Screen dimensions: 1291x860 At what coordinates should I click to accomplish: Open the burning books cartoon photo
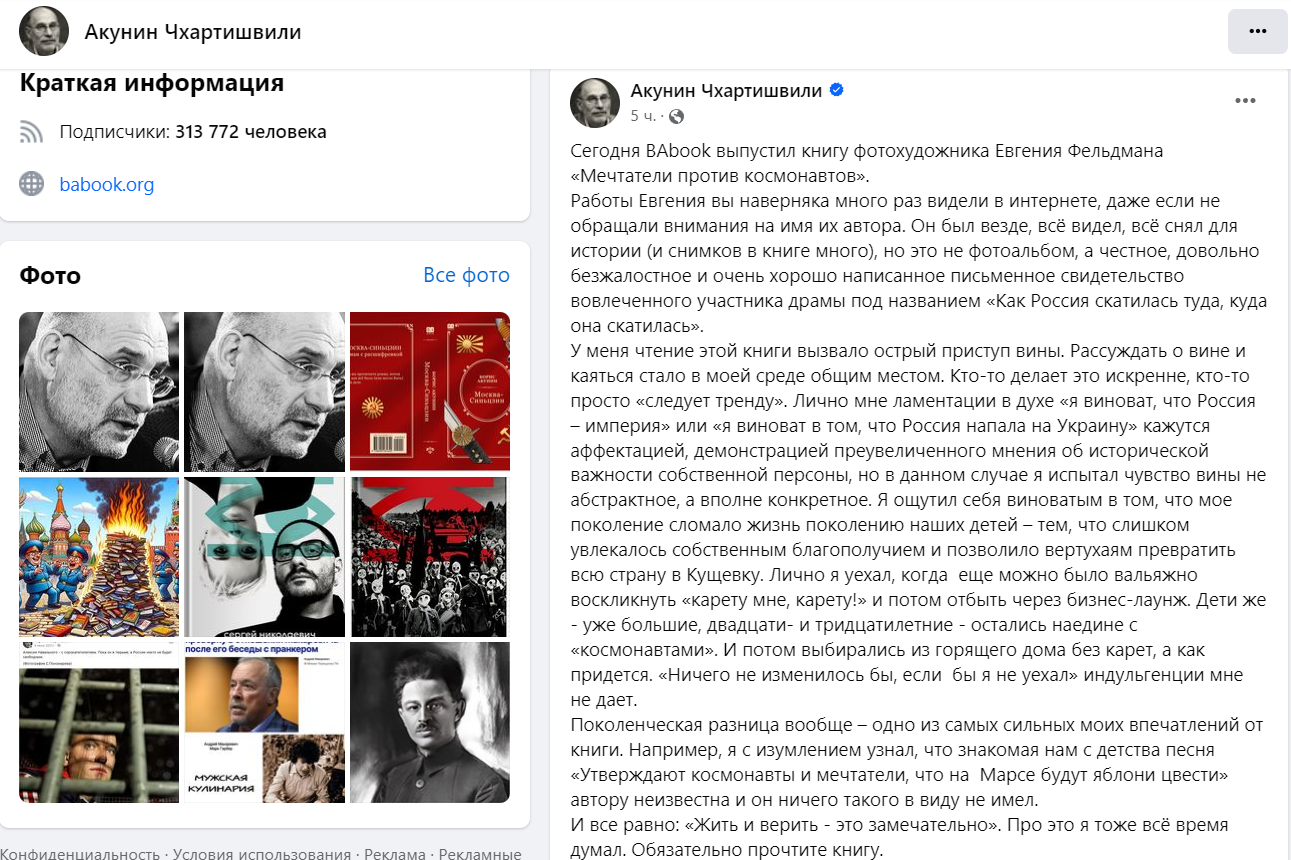click(x=99, y=557)
